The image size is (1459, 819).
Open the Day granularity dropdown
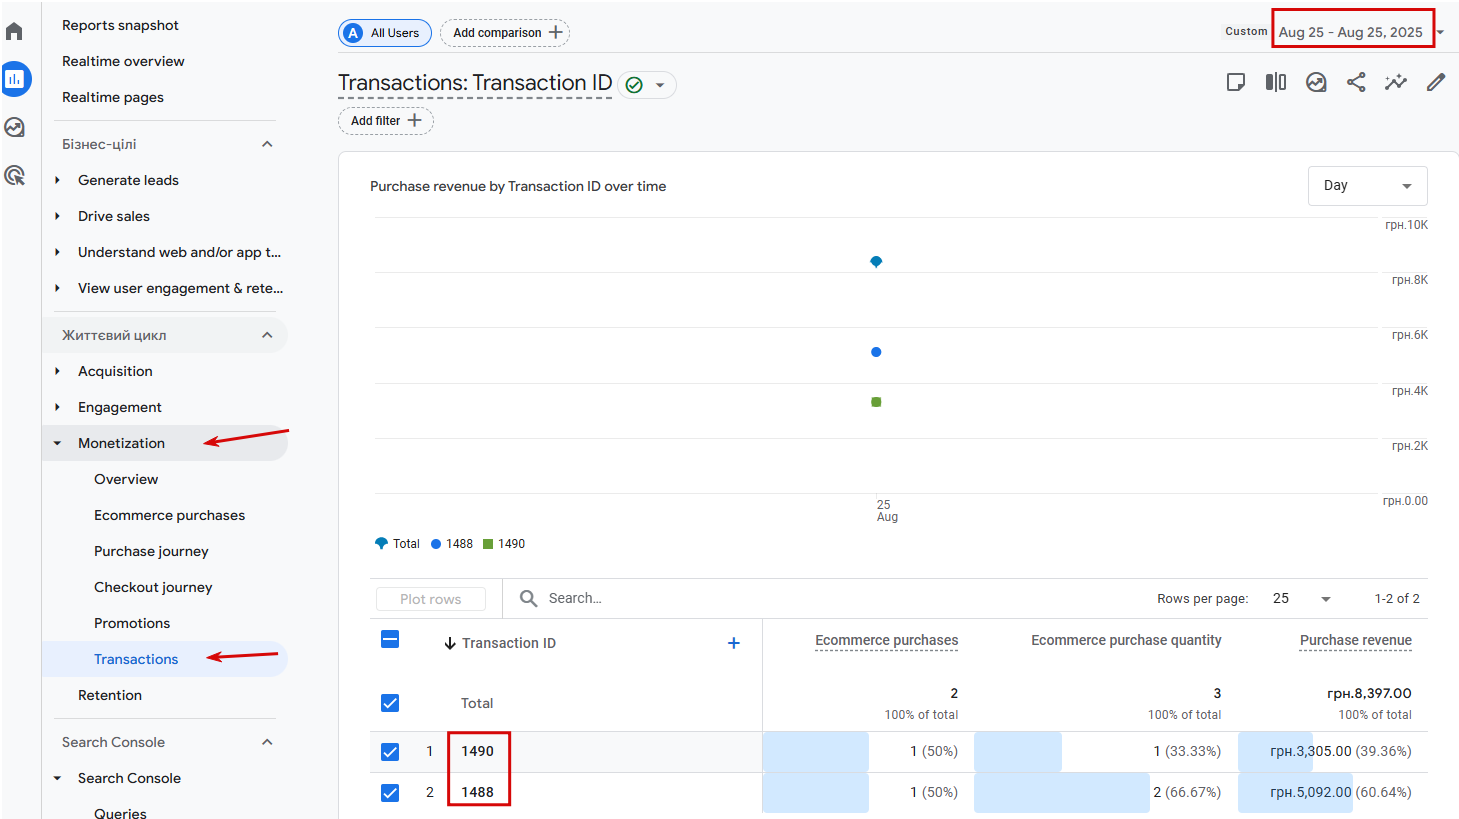(1367, 186)
